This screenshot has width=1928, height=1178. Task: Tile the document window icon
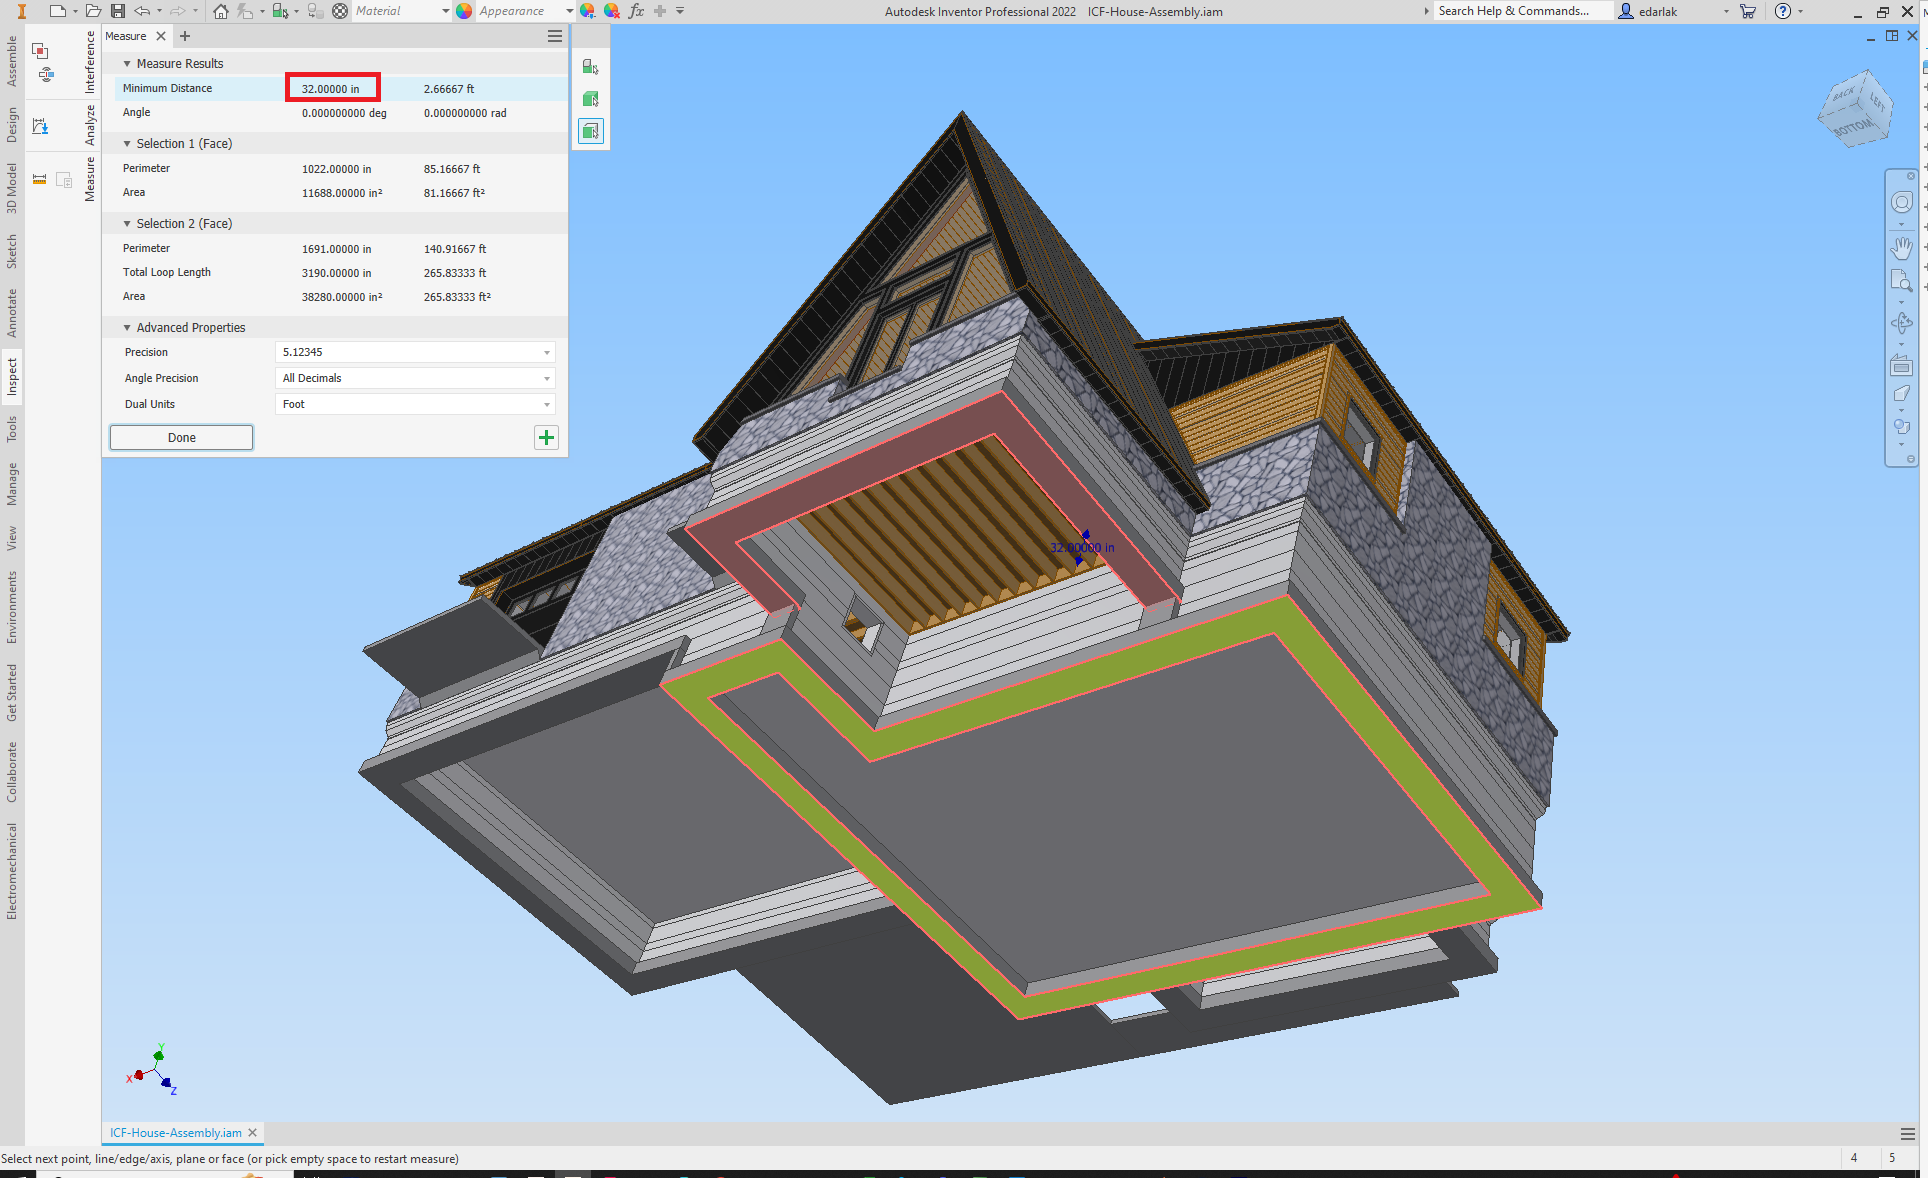(x=1892, y=36)
